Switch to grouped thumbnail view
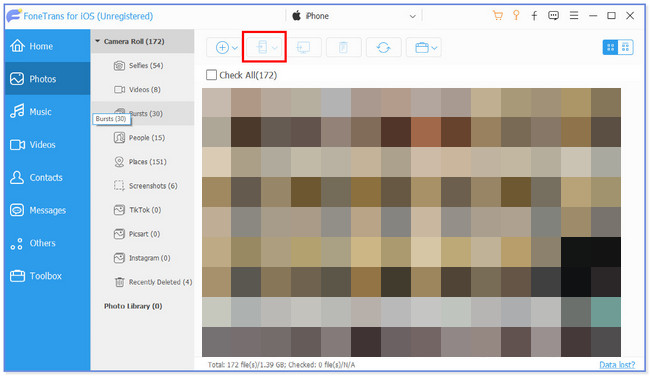This screenshot has height=376, width=650. pyautogui.click(x=626, y=47)
